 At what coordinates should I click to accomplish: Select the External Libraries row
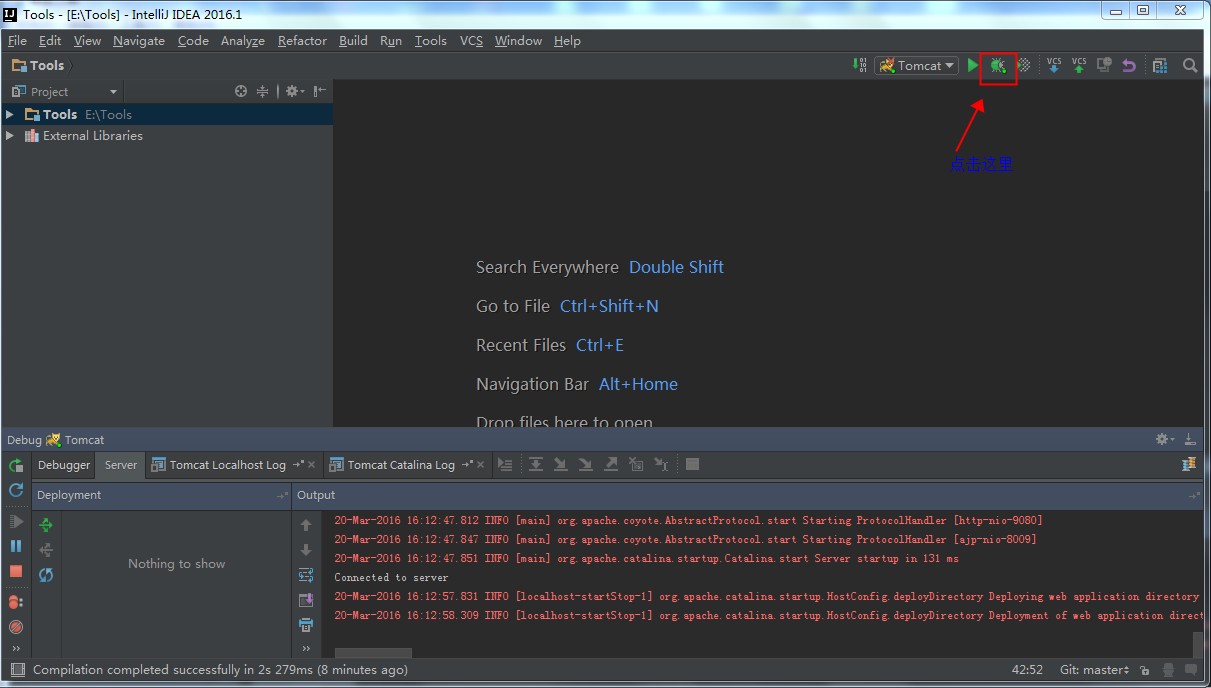[x=167, y=135]
